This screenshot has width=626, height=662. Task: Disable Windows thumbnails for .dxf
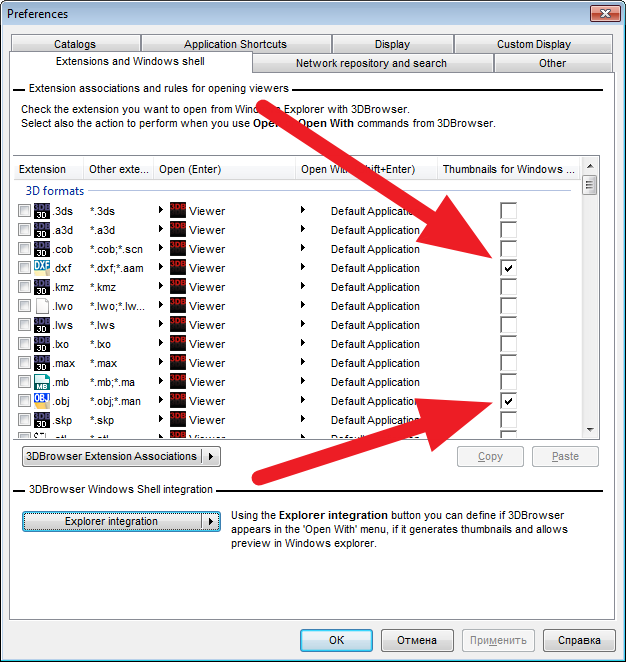pyautogui.click(x=508, y=268)
